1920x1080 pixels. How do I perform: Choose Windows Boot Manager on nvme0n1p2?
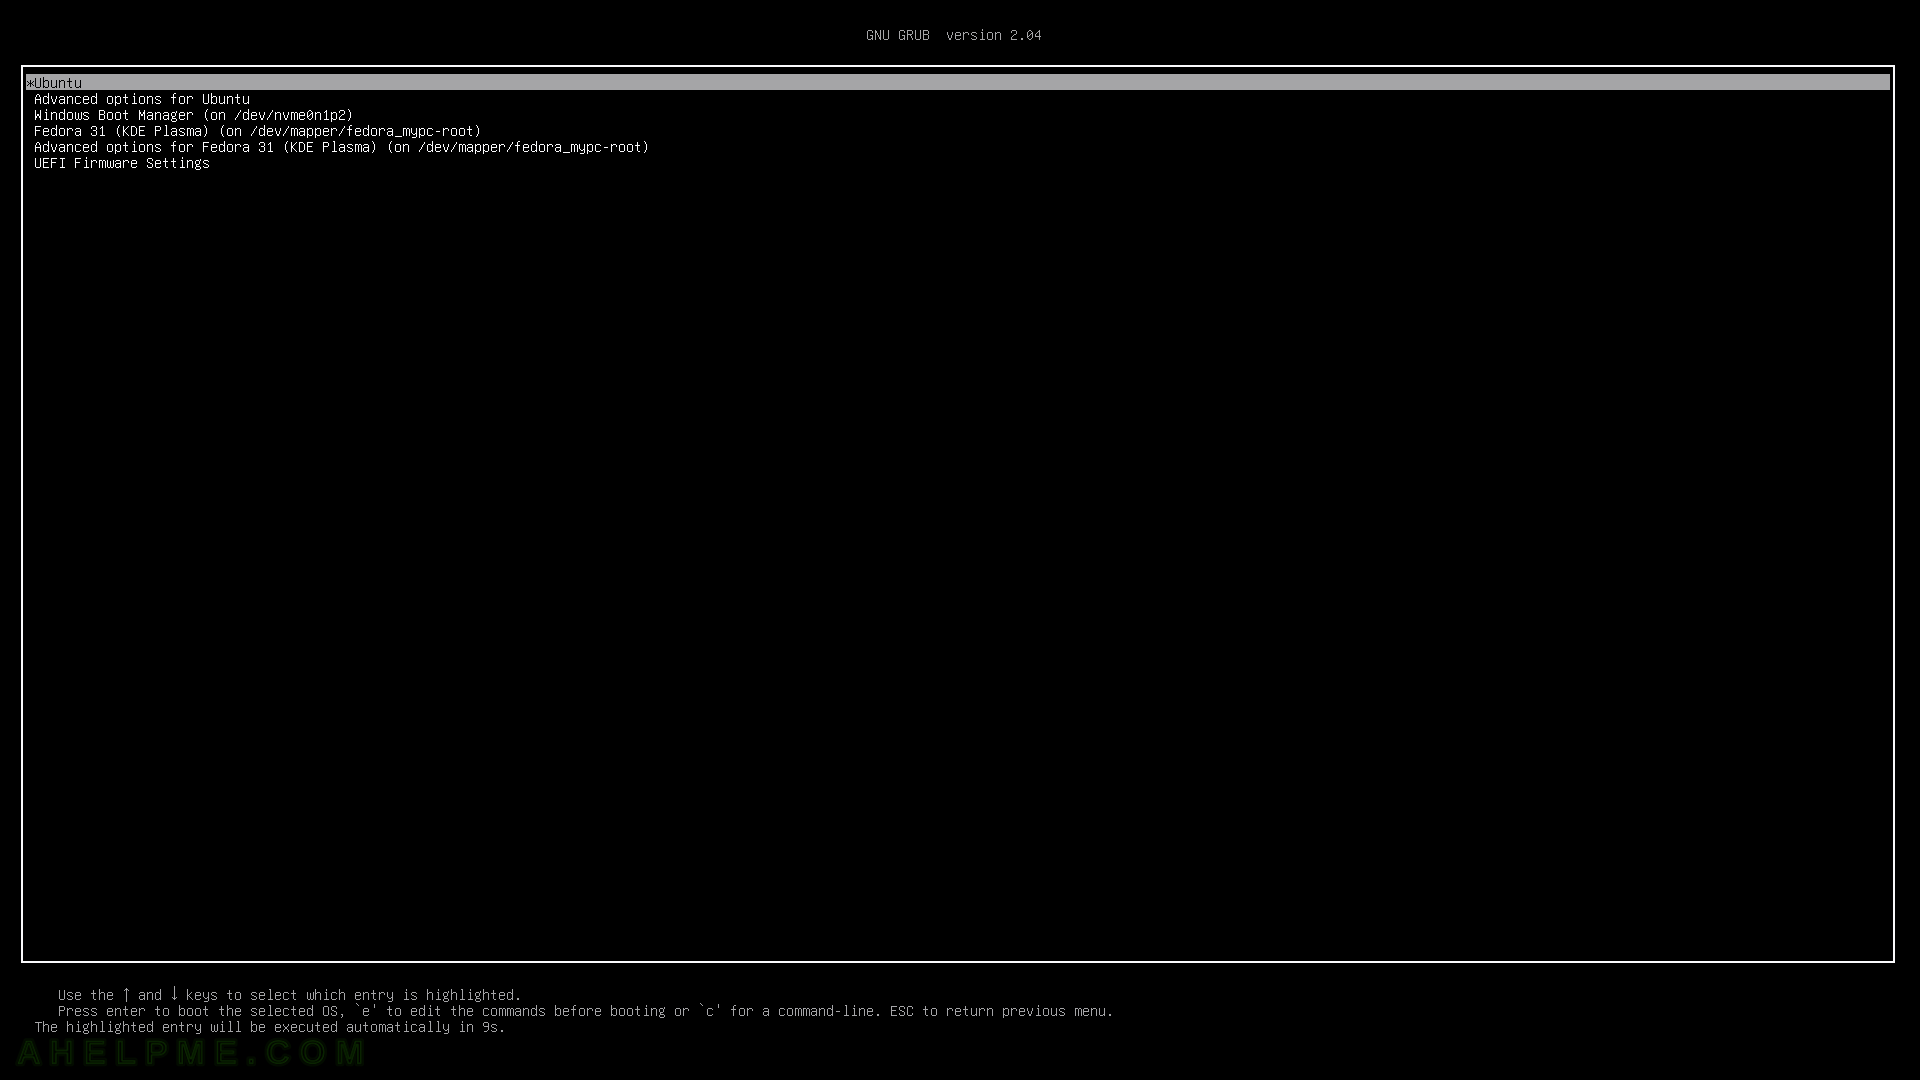[193, 115]
